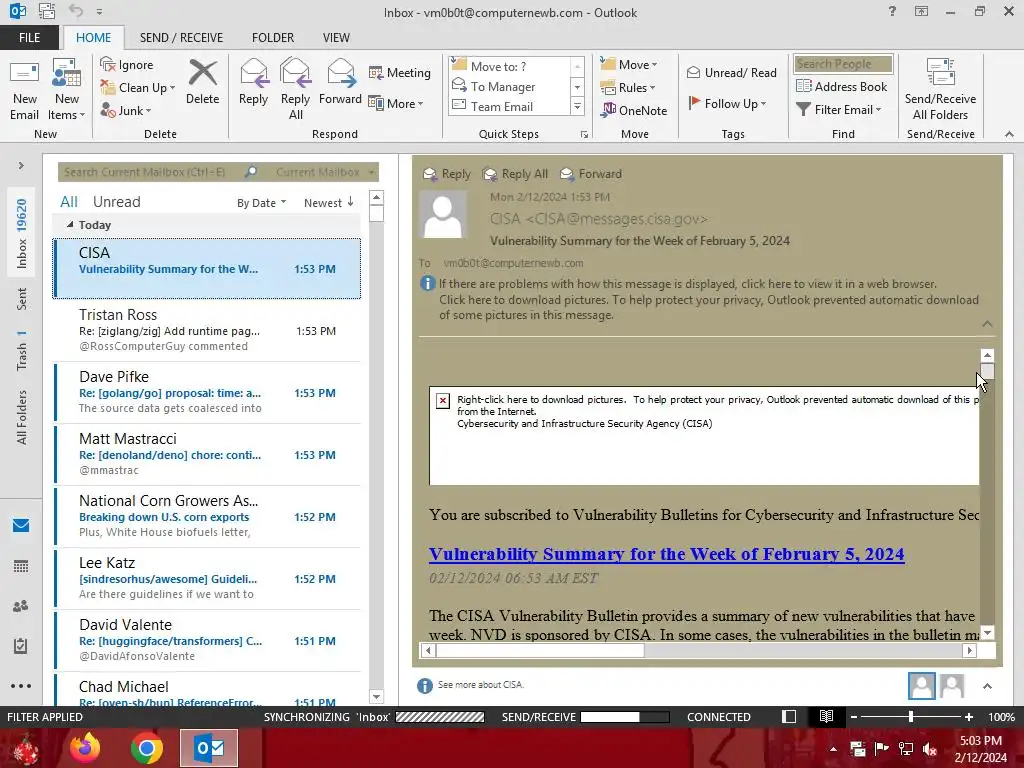Open the Move dropdown

(x=629, y=64)
